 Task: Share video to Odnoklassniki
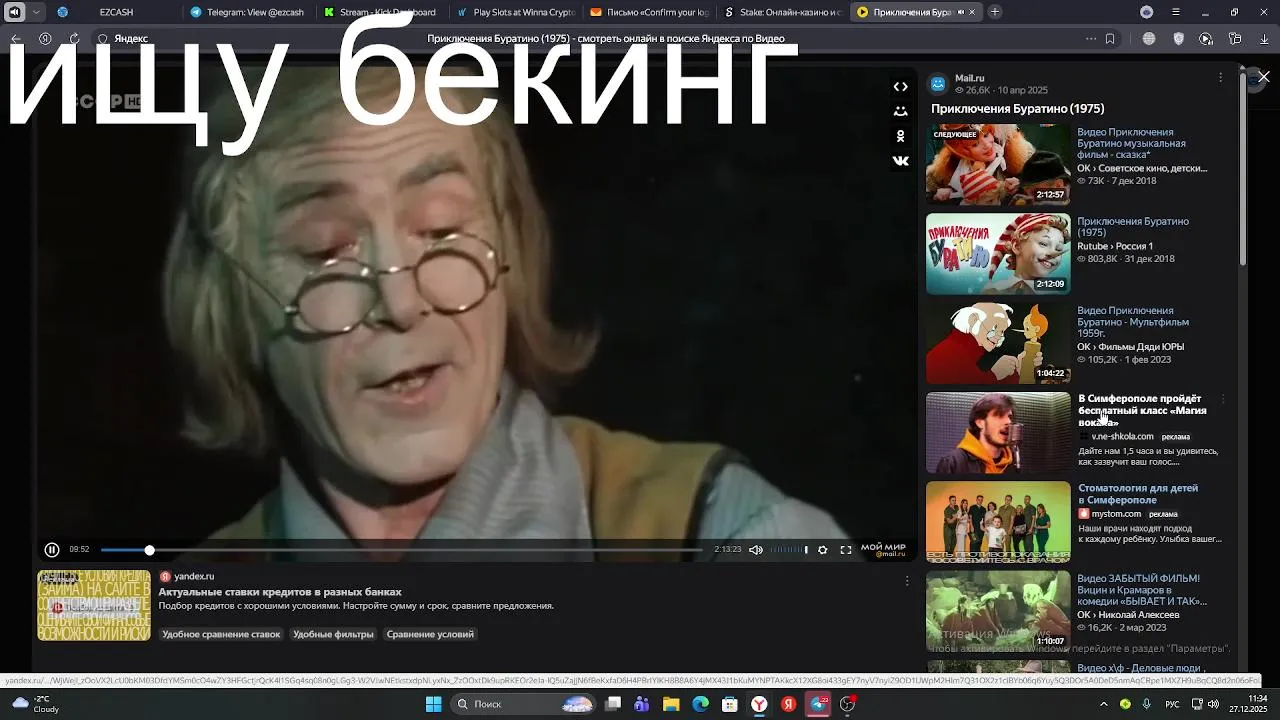pos(901,136)
